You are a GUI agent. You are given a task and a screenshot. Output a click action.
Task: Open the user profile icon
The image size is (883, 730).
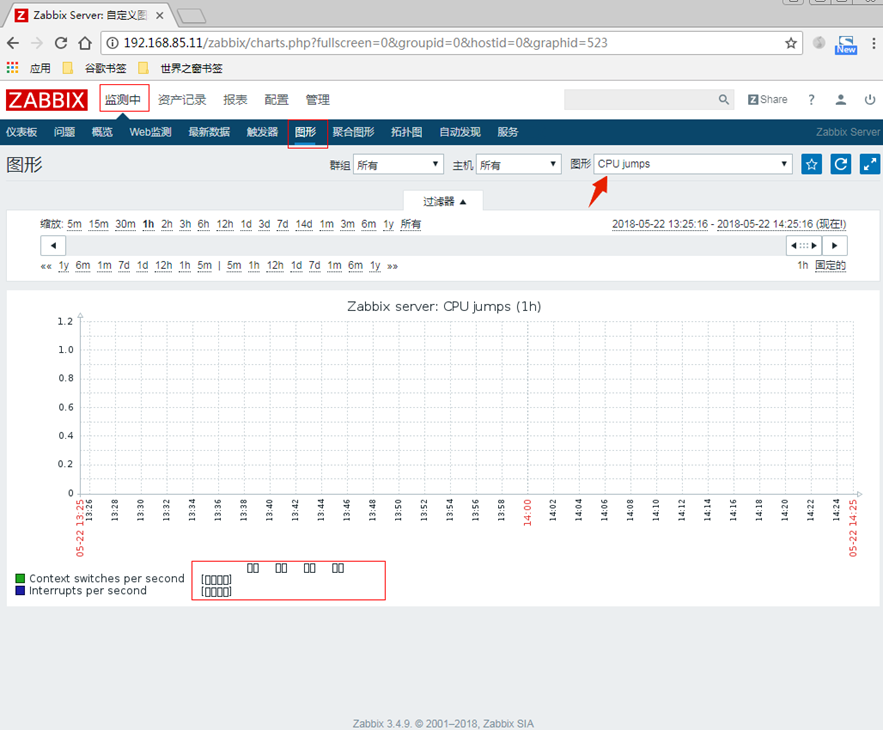(x=840, y=100)
